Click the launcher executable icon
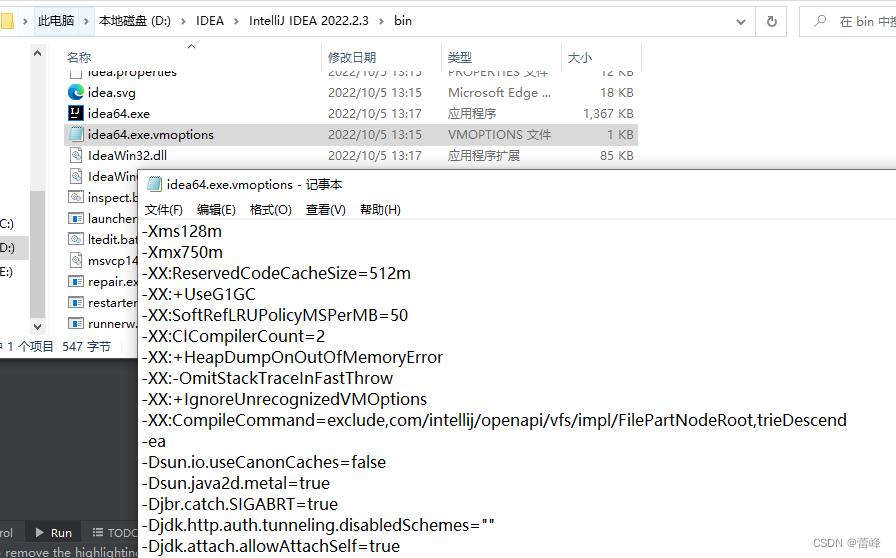 point(75,218)
